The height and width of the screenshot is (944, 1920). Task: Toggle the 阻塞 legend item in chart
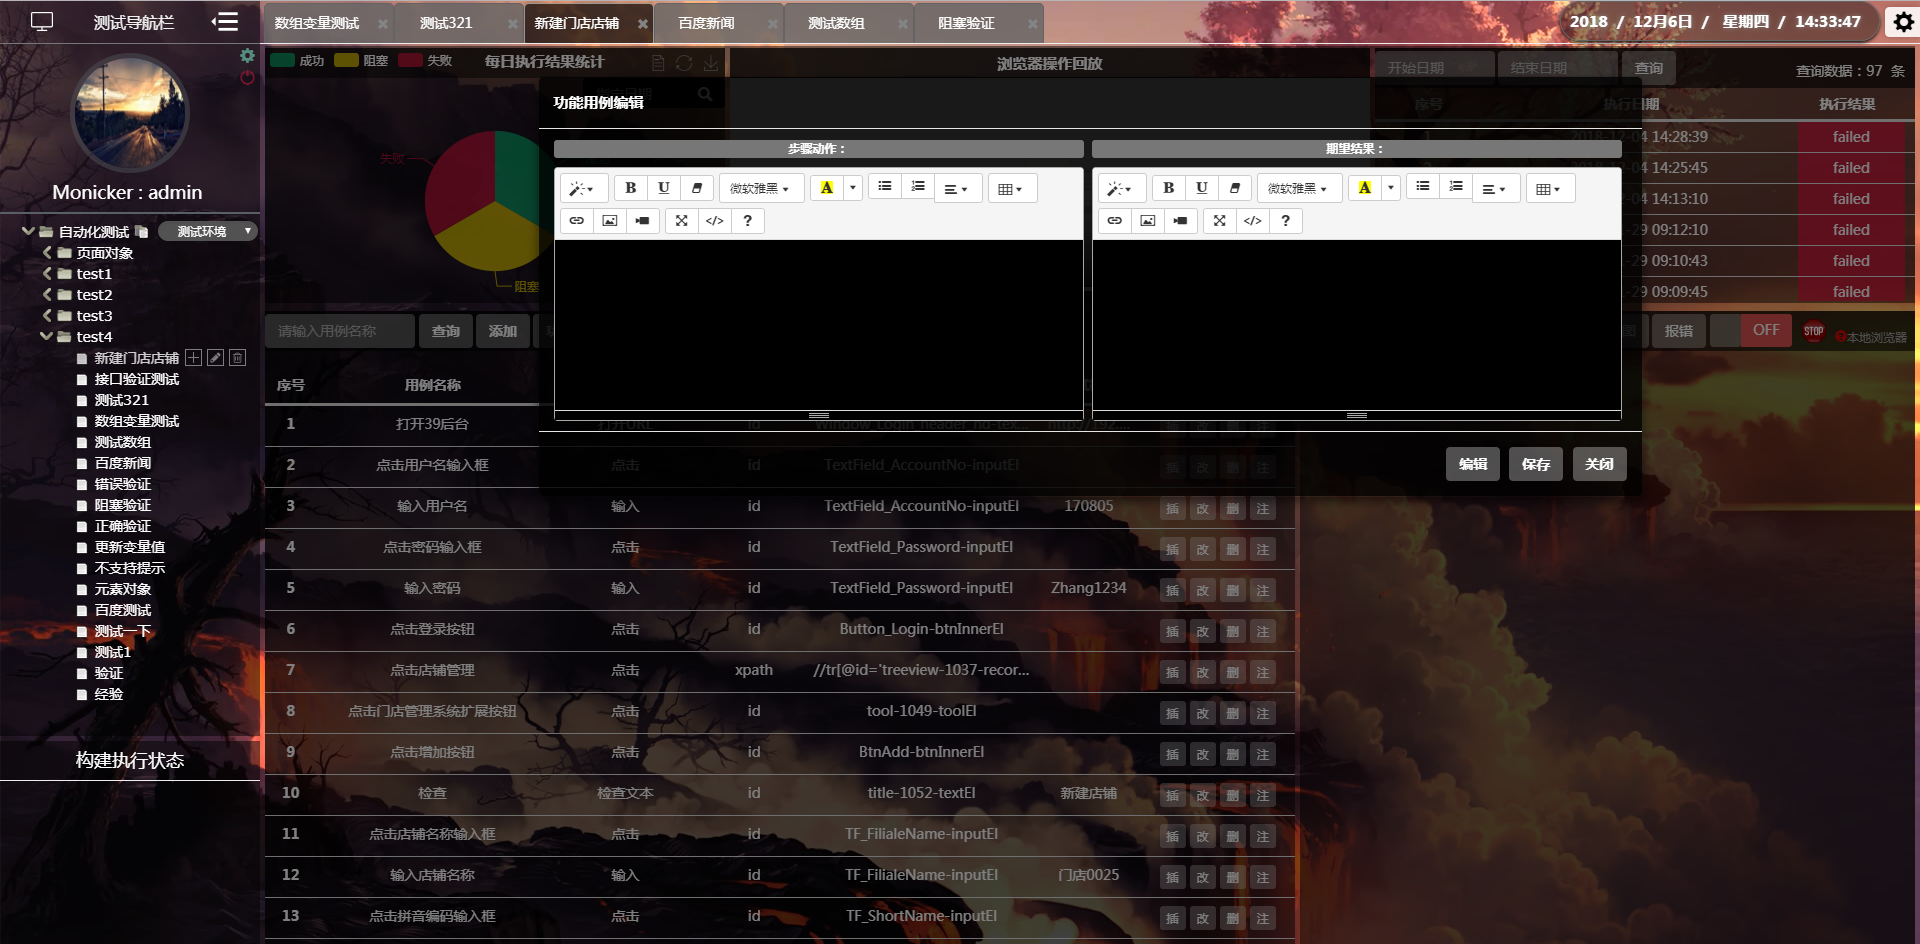[361, 61]
